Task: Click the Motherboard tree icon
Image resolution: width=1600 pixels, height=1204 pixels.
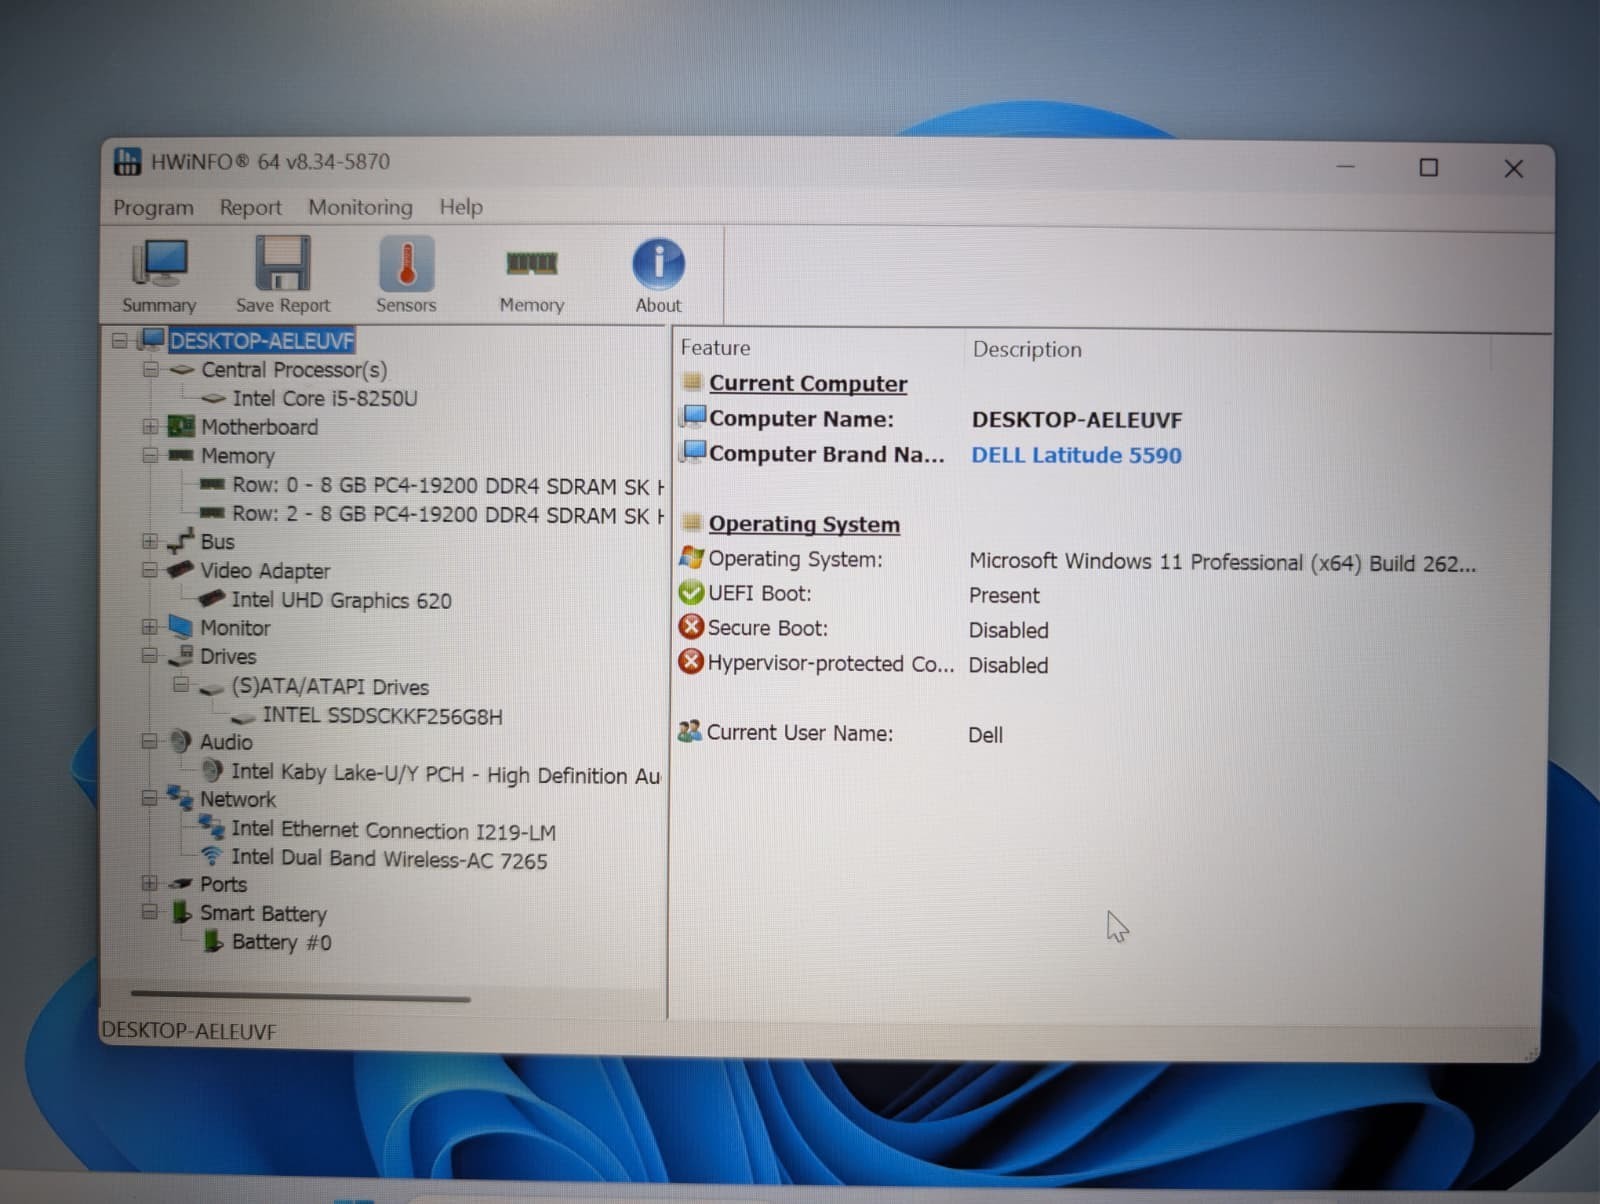Action: (180, 427)
